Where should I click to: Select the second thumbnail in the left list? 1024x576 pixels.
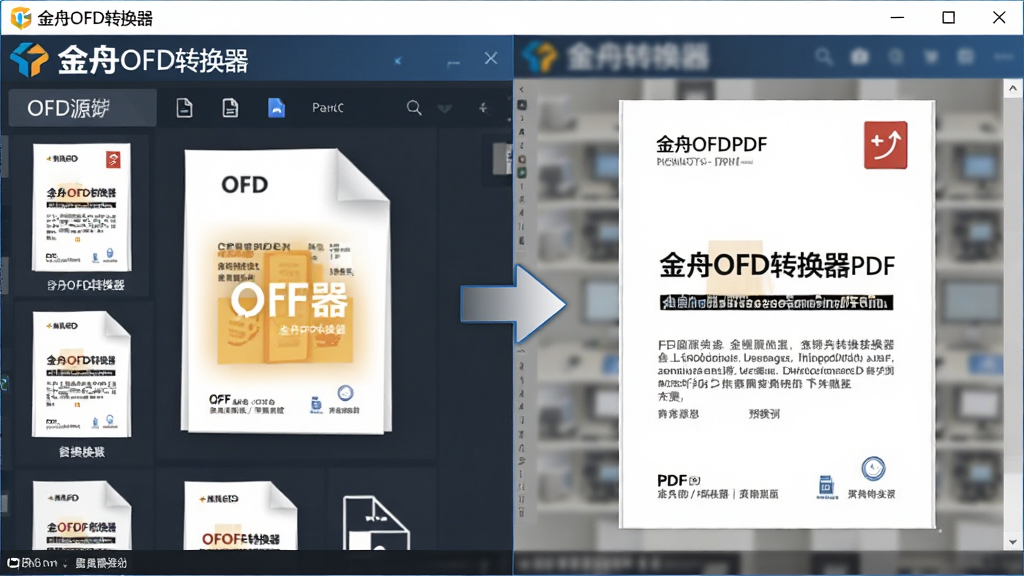tap(82, 374)
